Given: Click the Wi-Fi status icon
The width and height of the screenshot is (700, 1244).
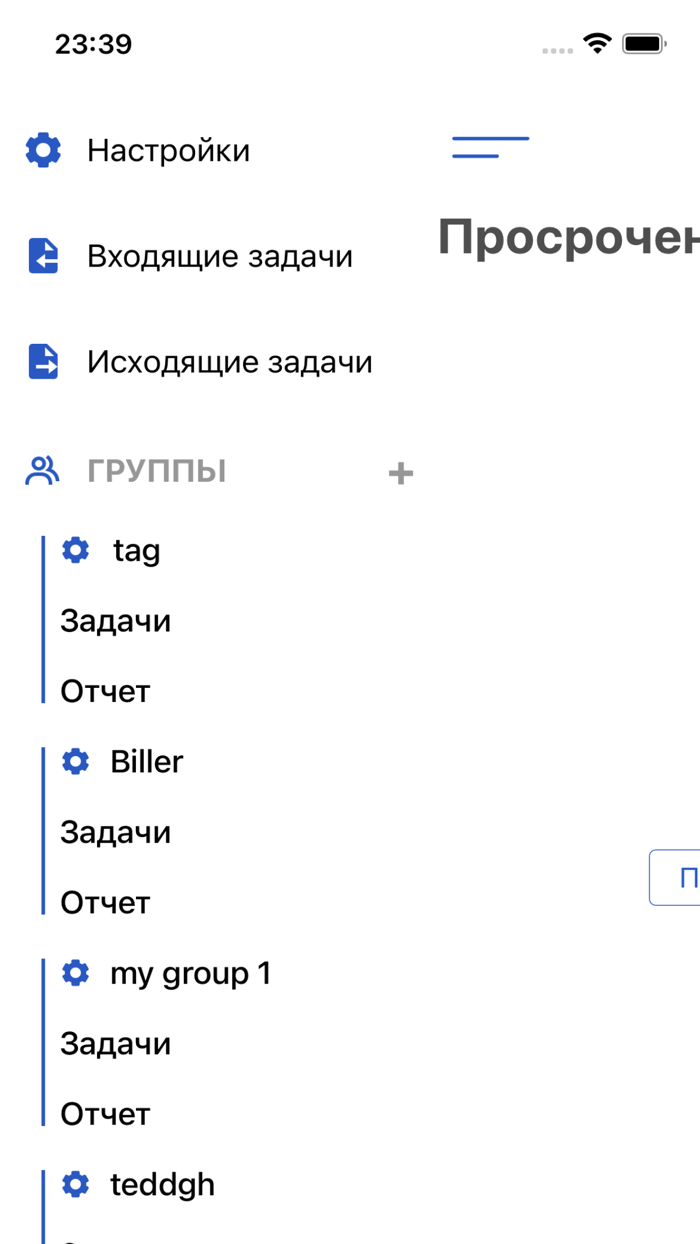Looking at the screenshot, I should 595,44.
